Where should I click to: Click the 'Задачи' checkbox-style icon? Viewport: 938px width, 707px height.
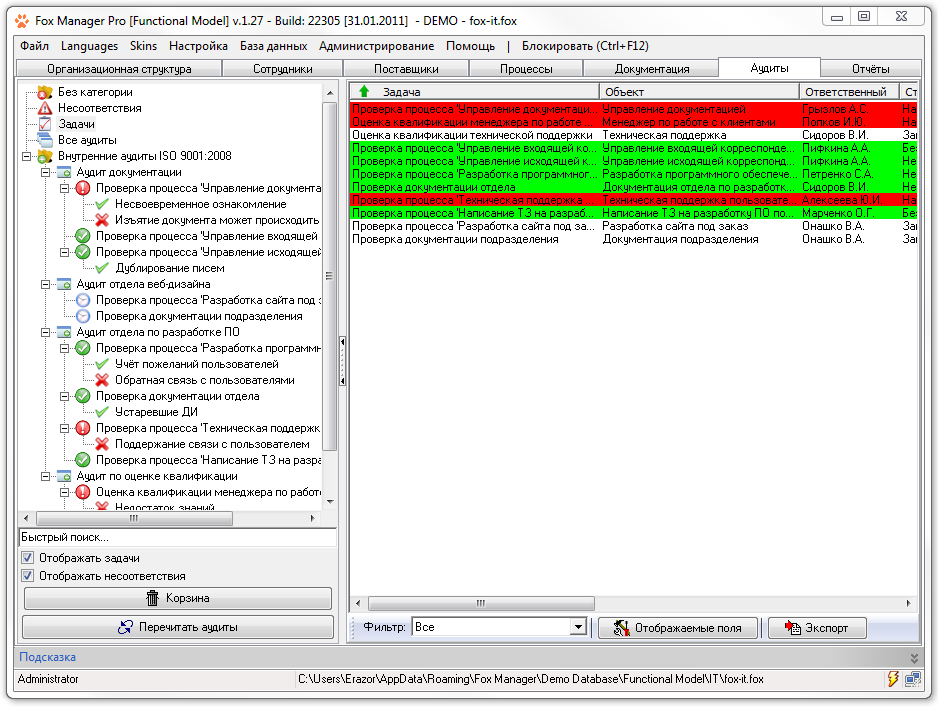click(45, 124)
